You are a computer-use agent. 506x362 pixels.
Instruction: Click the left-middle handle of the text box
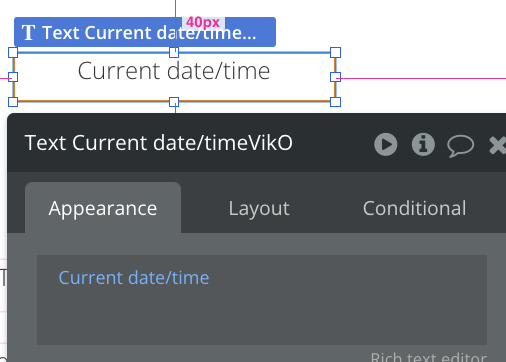(x=13, y=77)
